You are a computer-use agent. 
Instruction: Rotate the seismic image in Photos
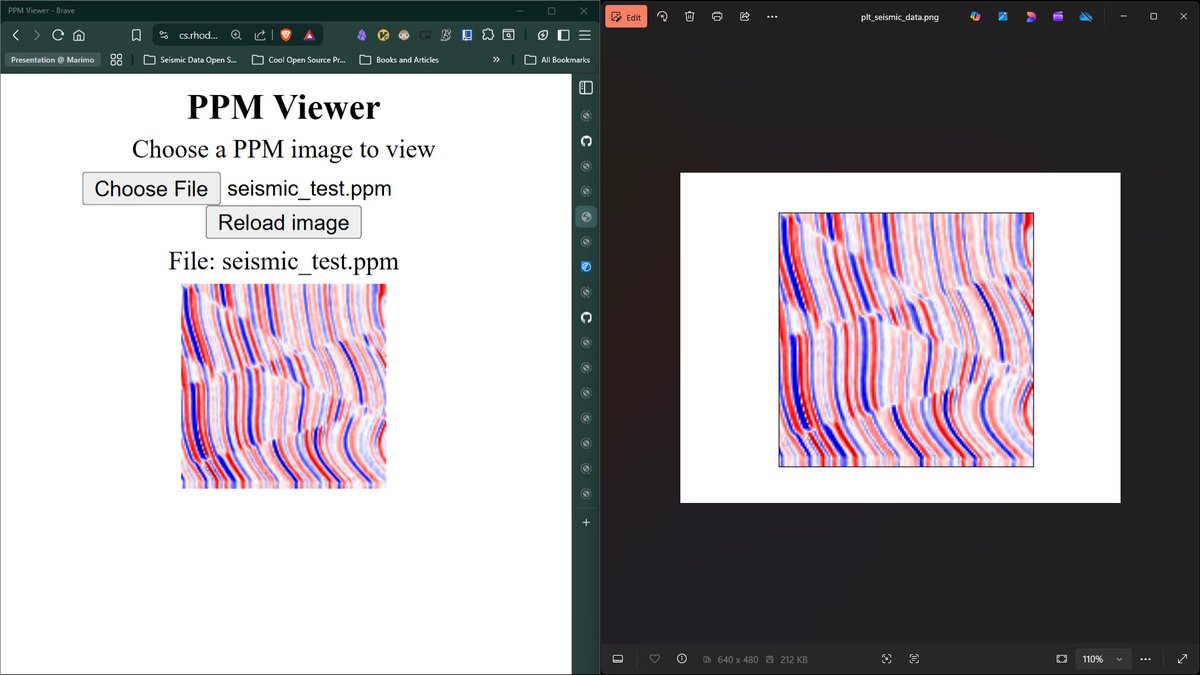660,16
